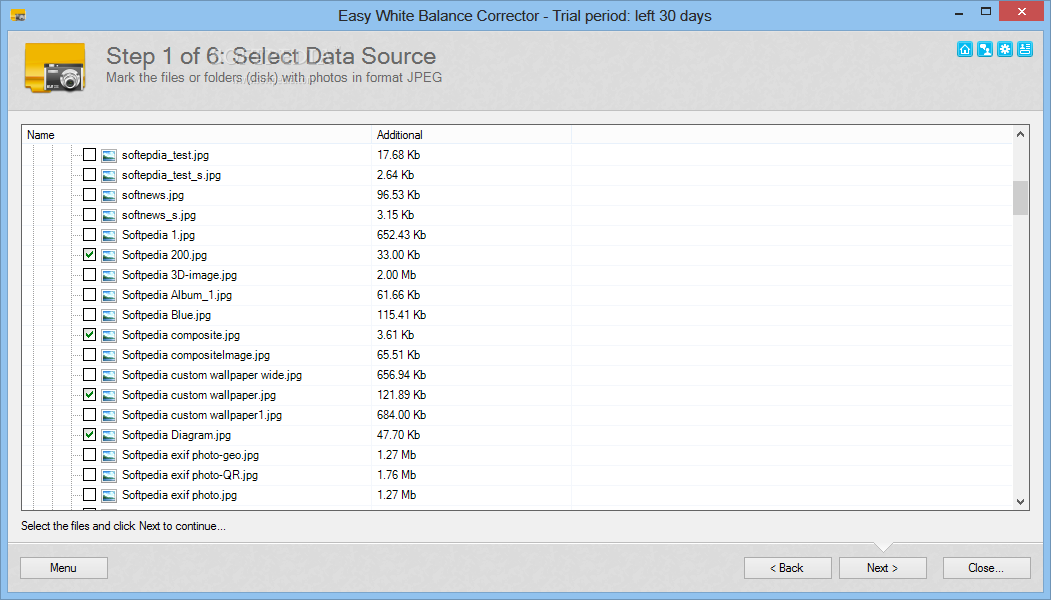The width and height of the screenshot is (1051, 600).
Task: Uncheck the Softpedia Diagram.jpg checkbox
Action: click(89, 434)
